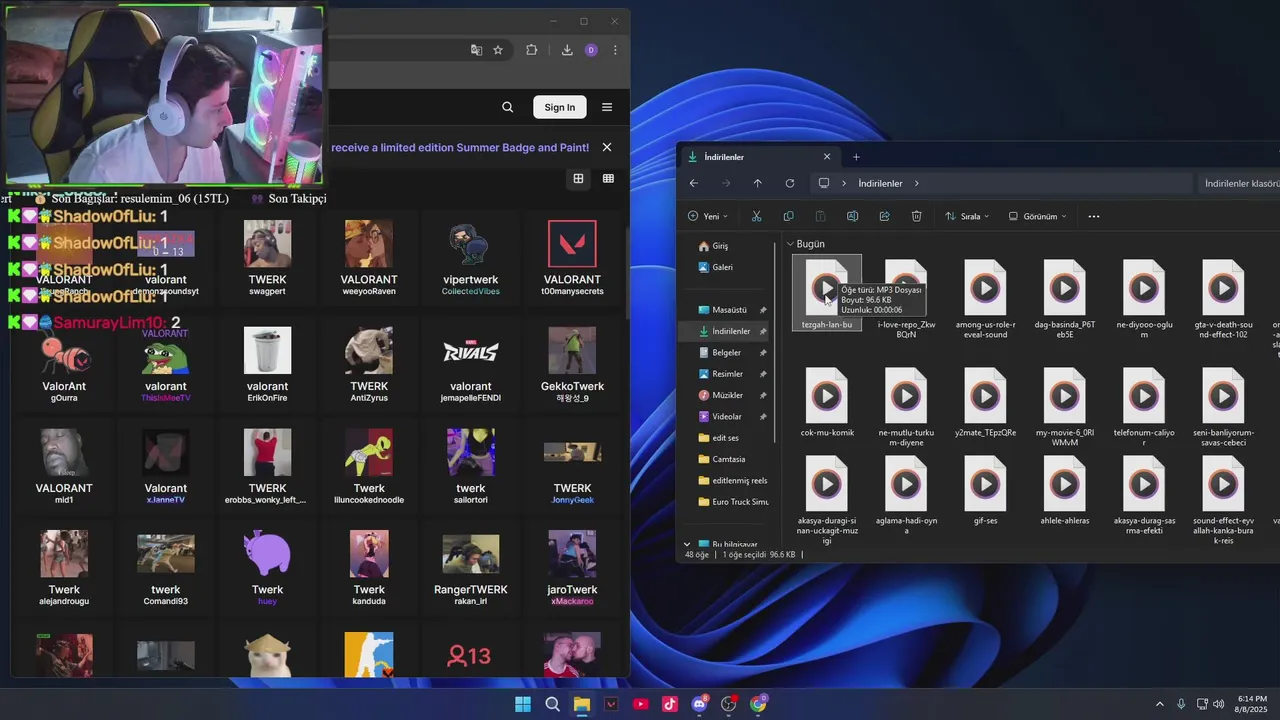Screen dimensions: 1280x720
Task: Select the İndirilenler tab in Explorer
Action: [x=758, y=157]
